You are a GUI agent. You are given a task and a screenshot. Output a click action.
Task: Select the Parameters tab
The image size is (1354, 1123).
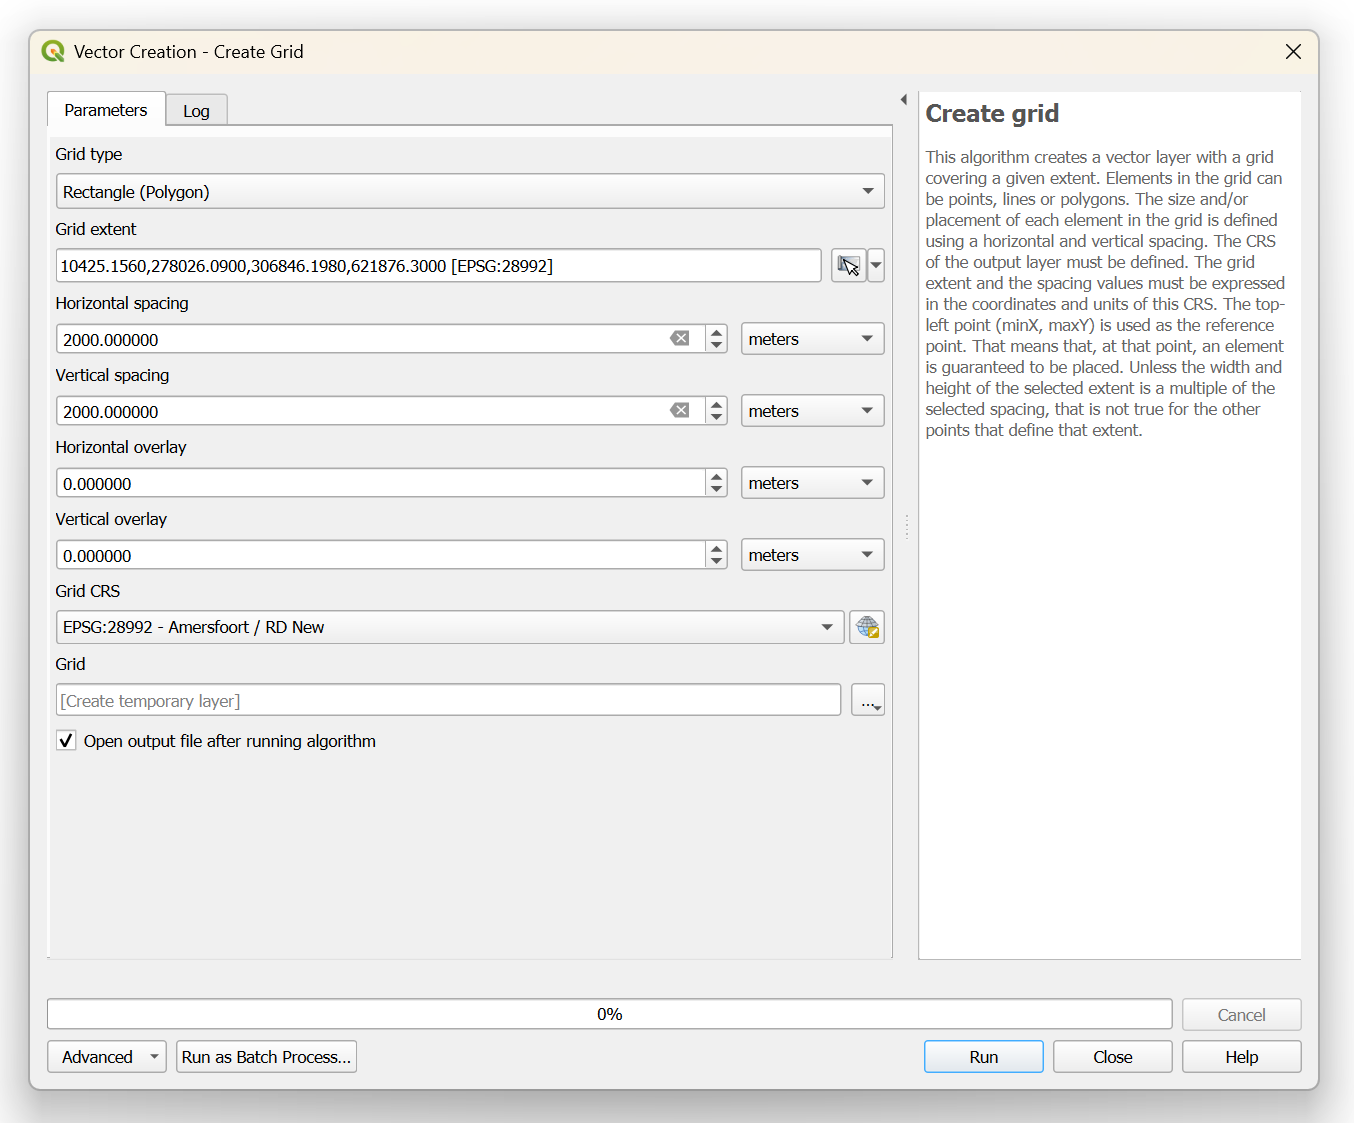pyautogui.click(x=106, y=110)
